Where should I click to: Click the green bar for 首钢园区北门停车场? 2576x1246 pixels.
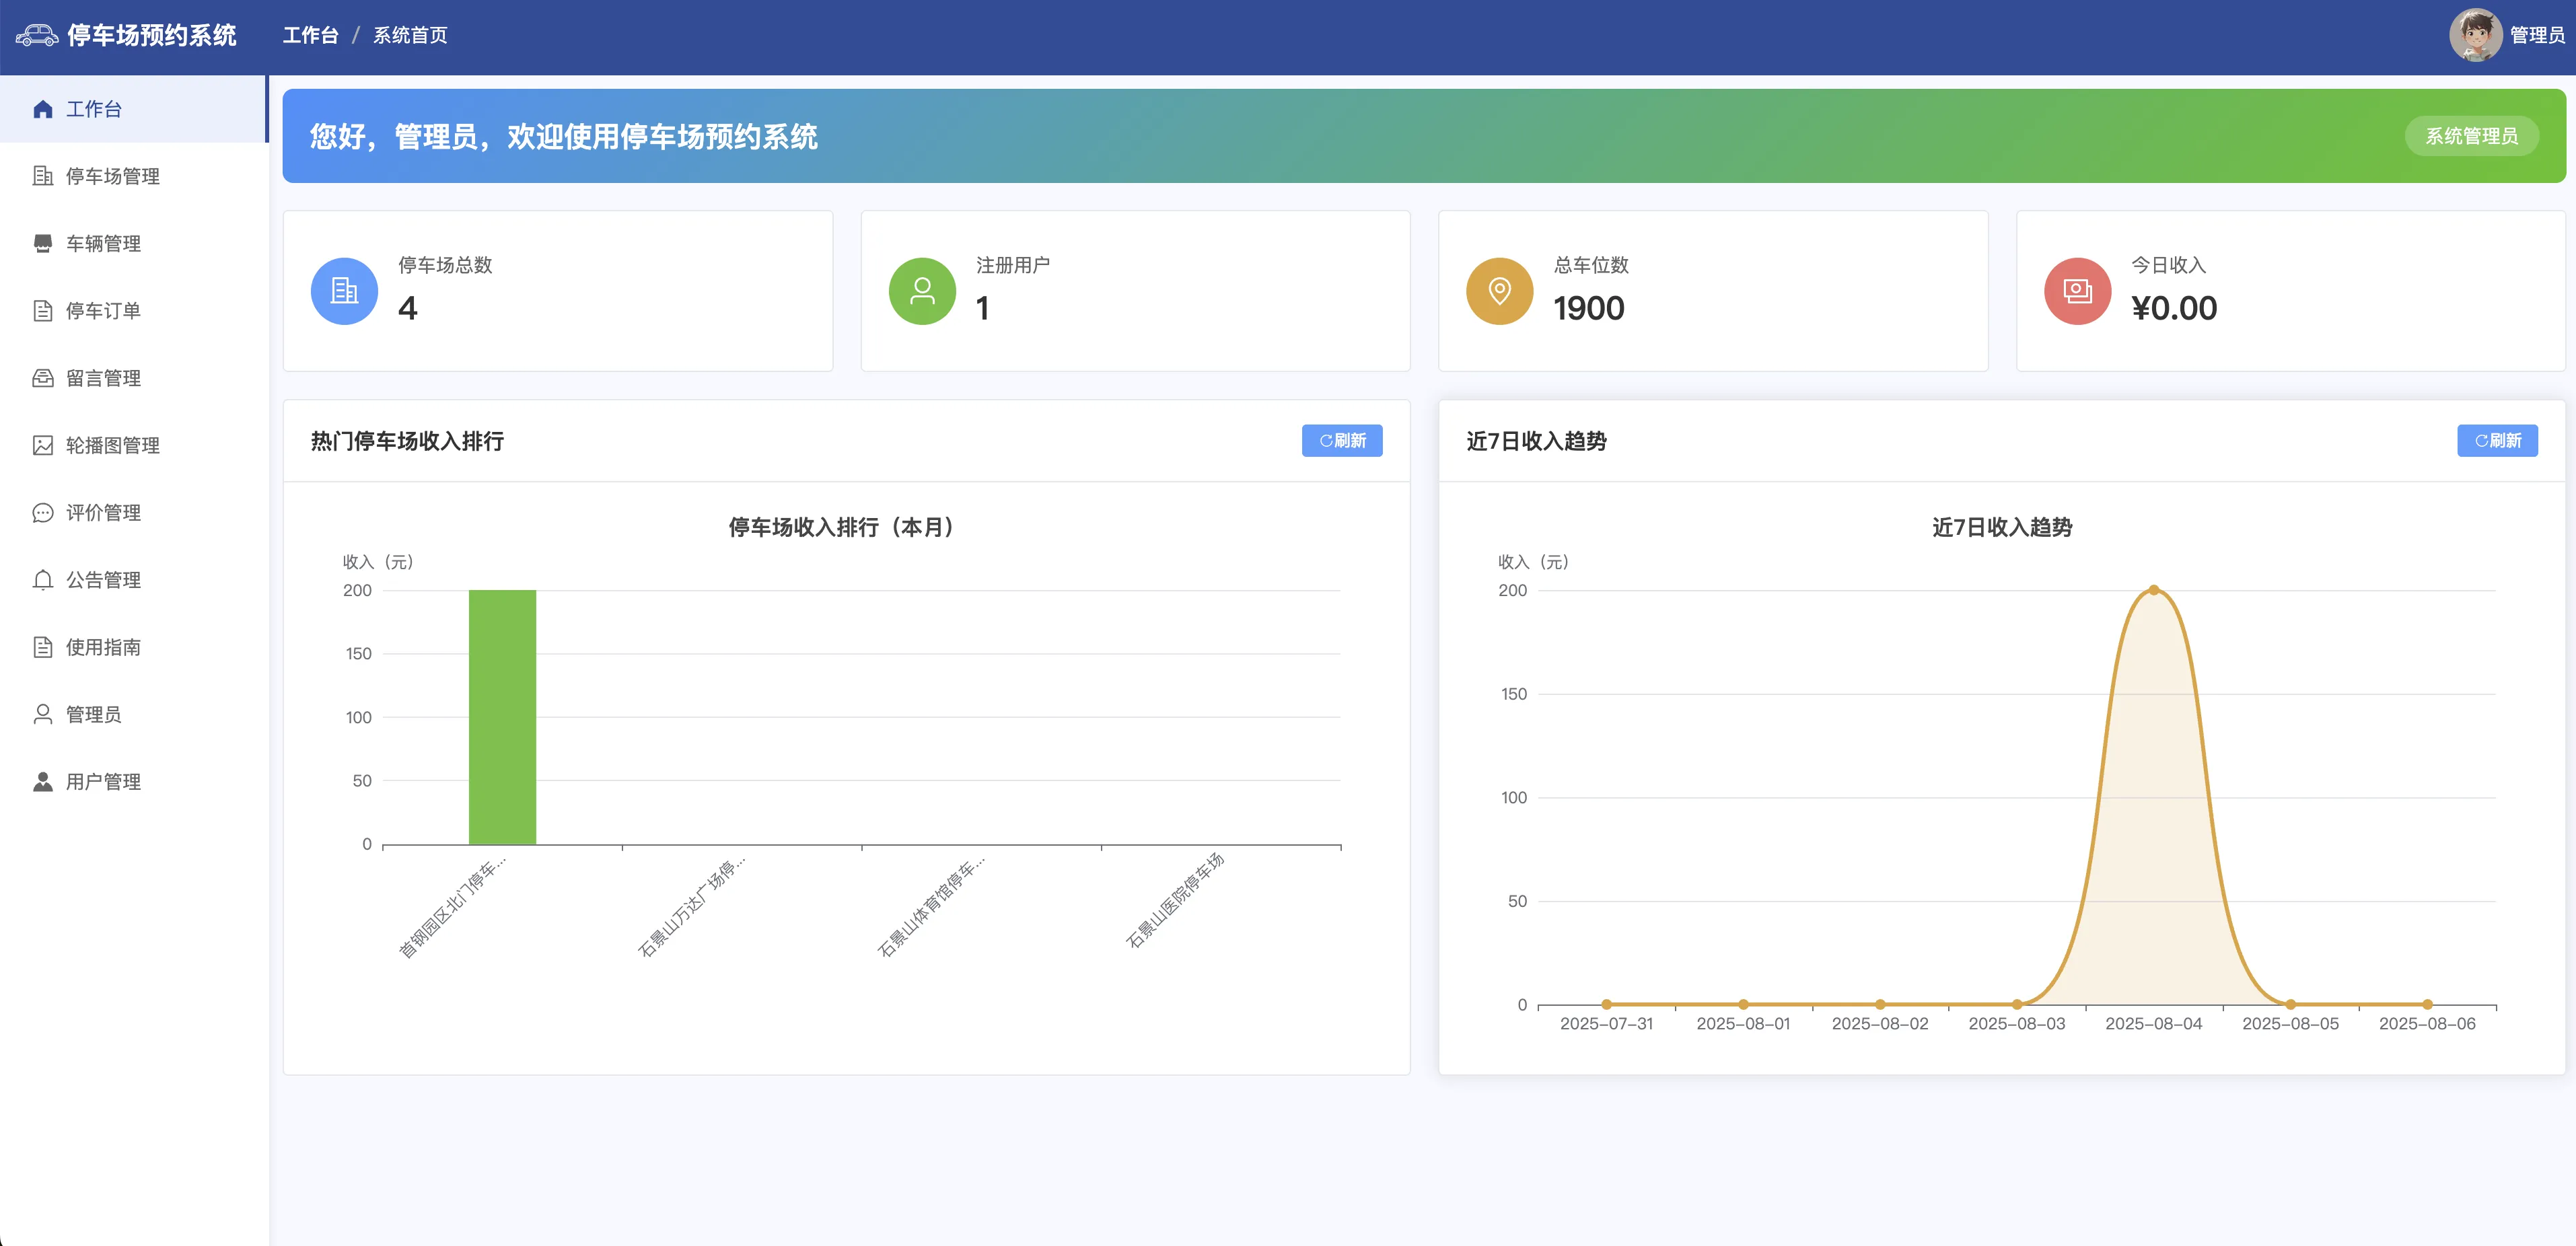pyautogui.click(x=502, y=716)
